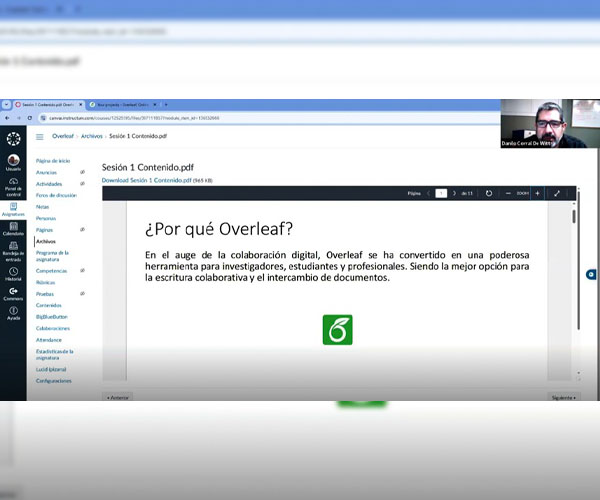Open Estadísticas de la asignatura link
This screenshot has width=600, height=500.
pyautogui.click(x=55, y=354)
